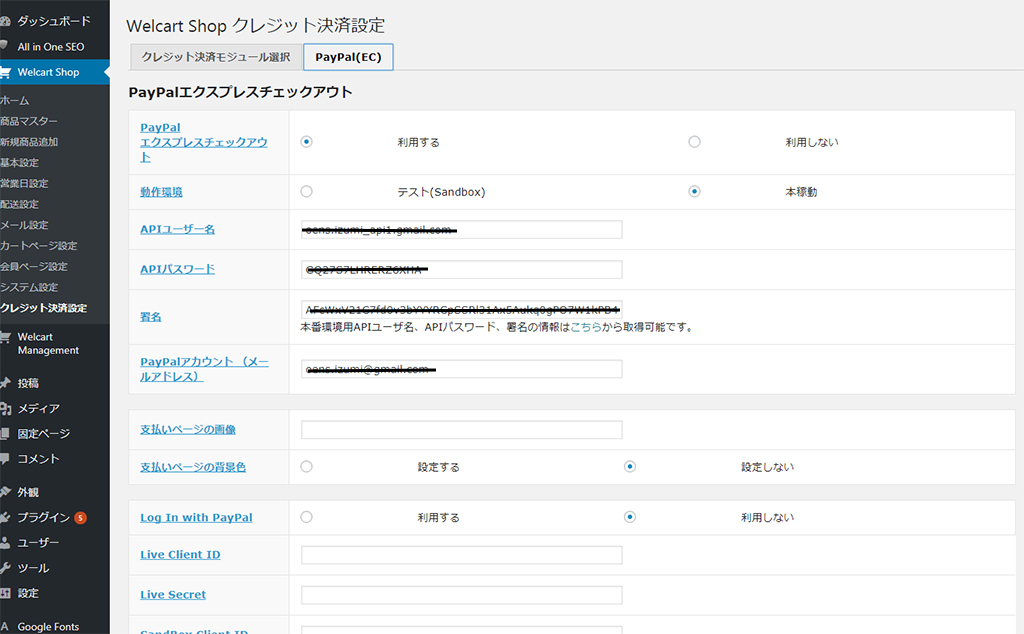Click the ツール wrench icon

coord(5,568)
